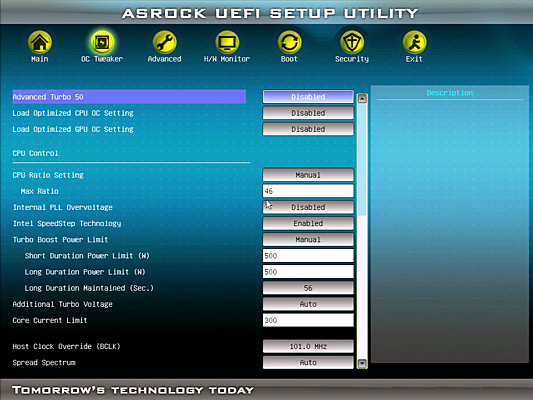Viewport: 533px width, 400px height.
Task: Select Load Optimized GPU OC Setting label
Action: [73, 129]
